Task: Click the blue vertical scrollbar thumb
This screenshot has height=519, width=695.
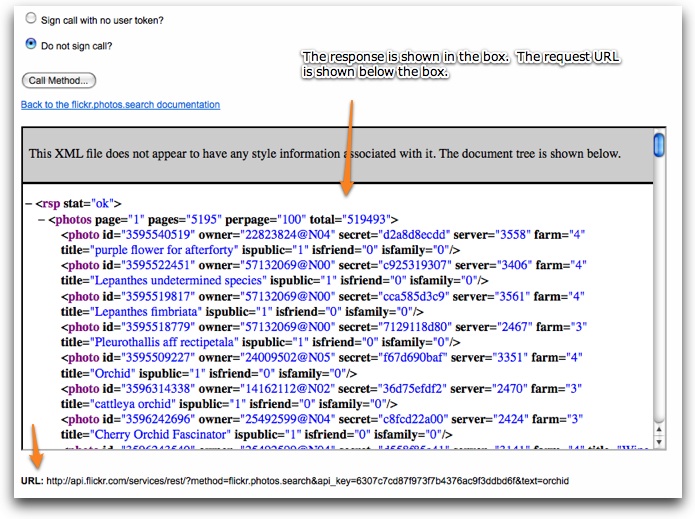Action: pyautogui.click(x=659, y=145)
